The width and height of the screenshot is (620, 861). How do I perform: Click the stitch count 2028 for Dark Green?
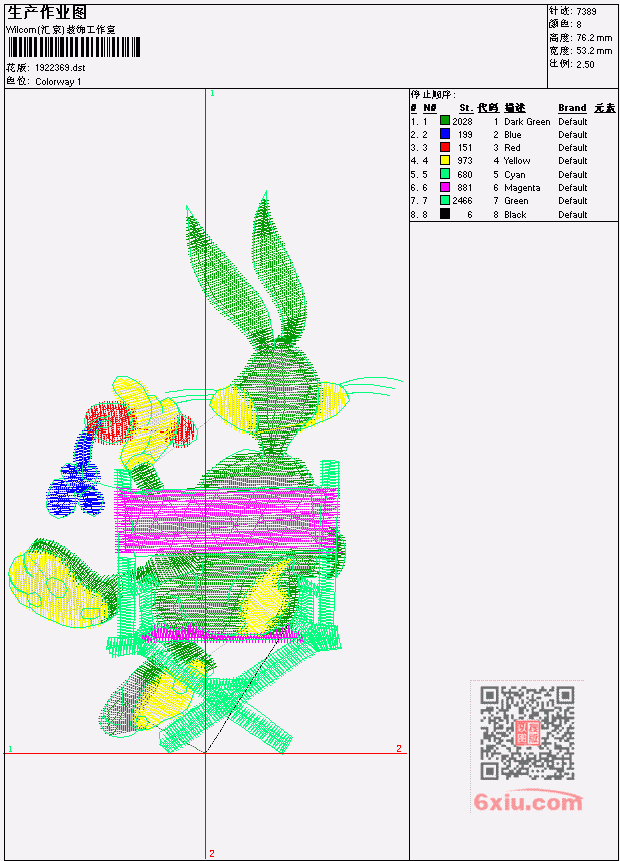tap(462, 121)
